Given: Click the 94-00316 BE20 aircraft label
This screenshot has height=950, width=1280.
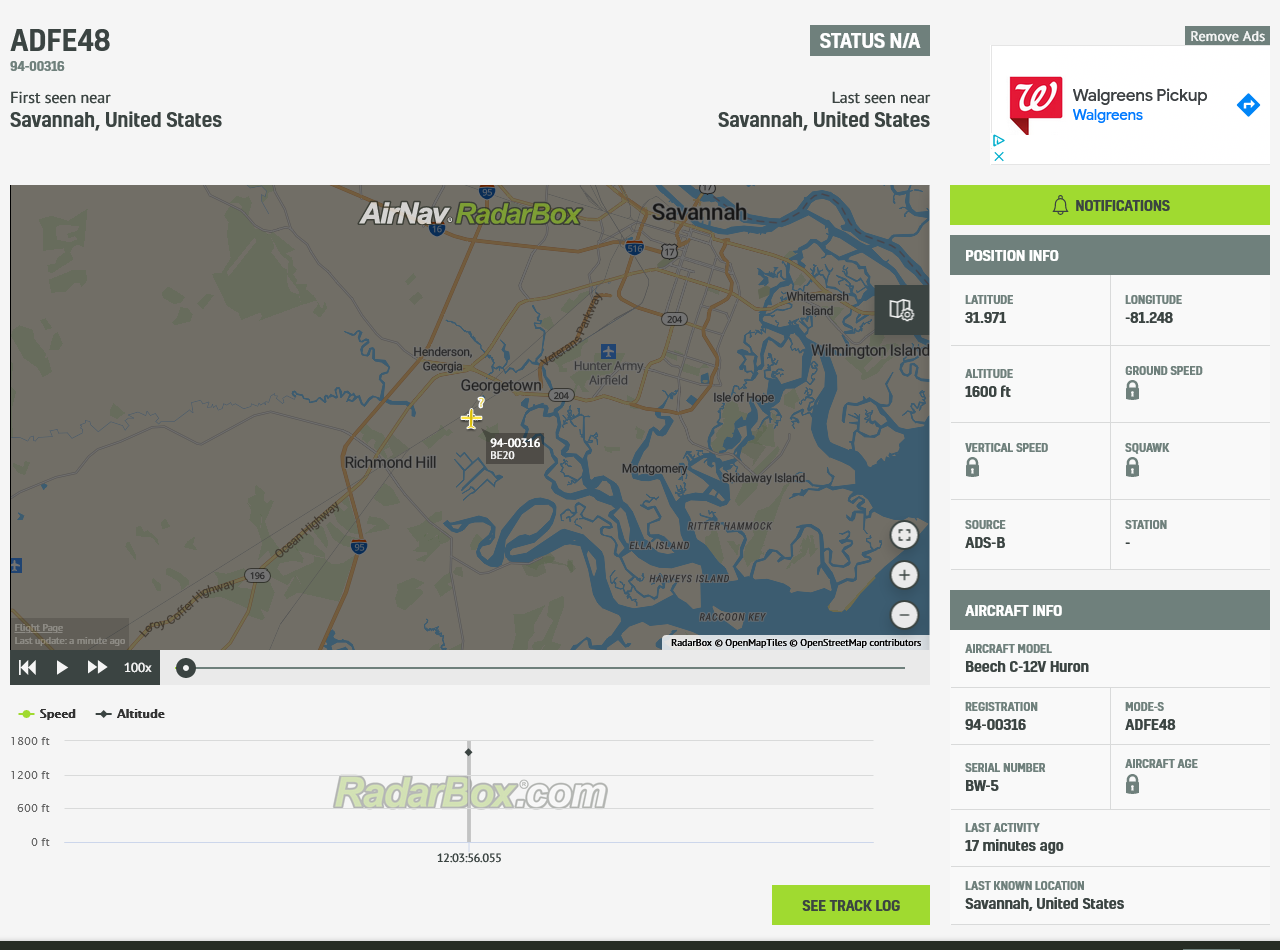Looking at the screenshot, I should 515,449.
